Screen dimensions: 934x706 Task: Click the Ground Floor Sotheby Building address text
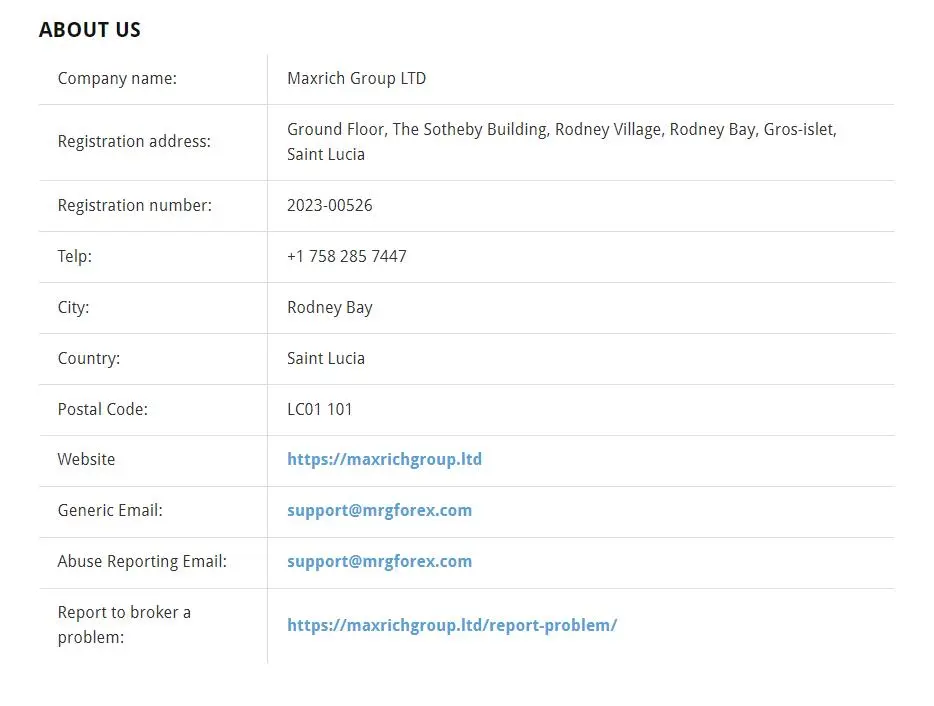click(x=562, y=142)
